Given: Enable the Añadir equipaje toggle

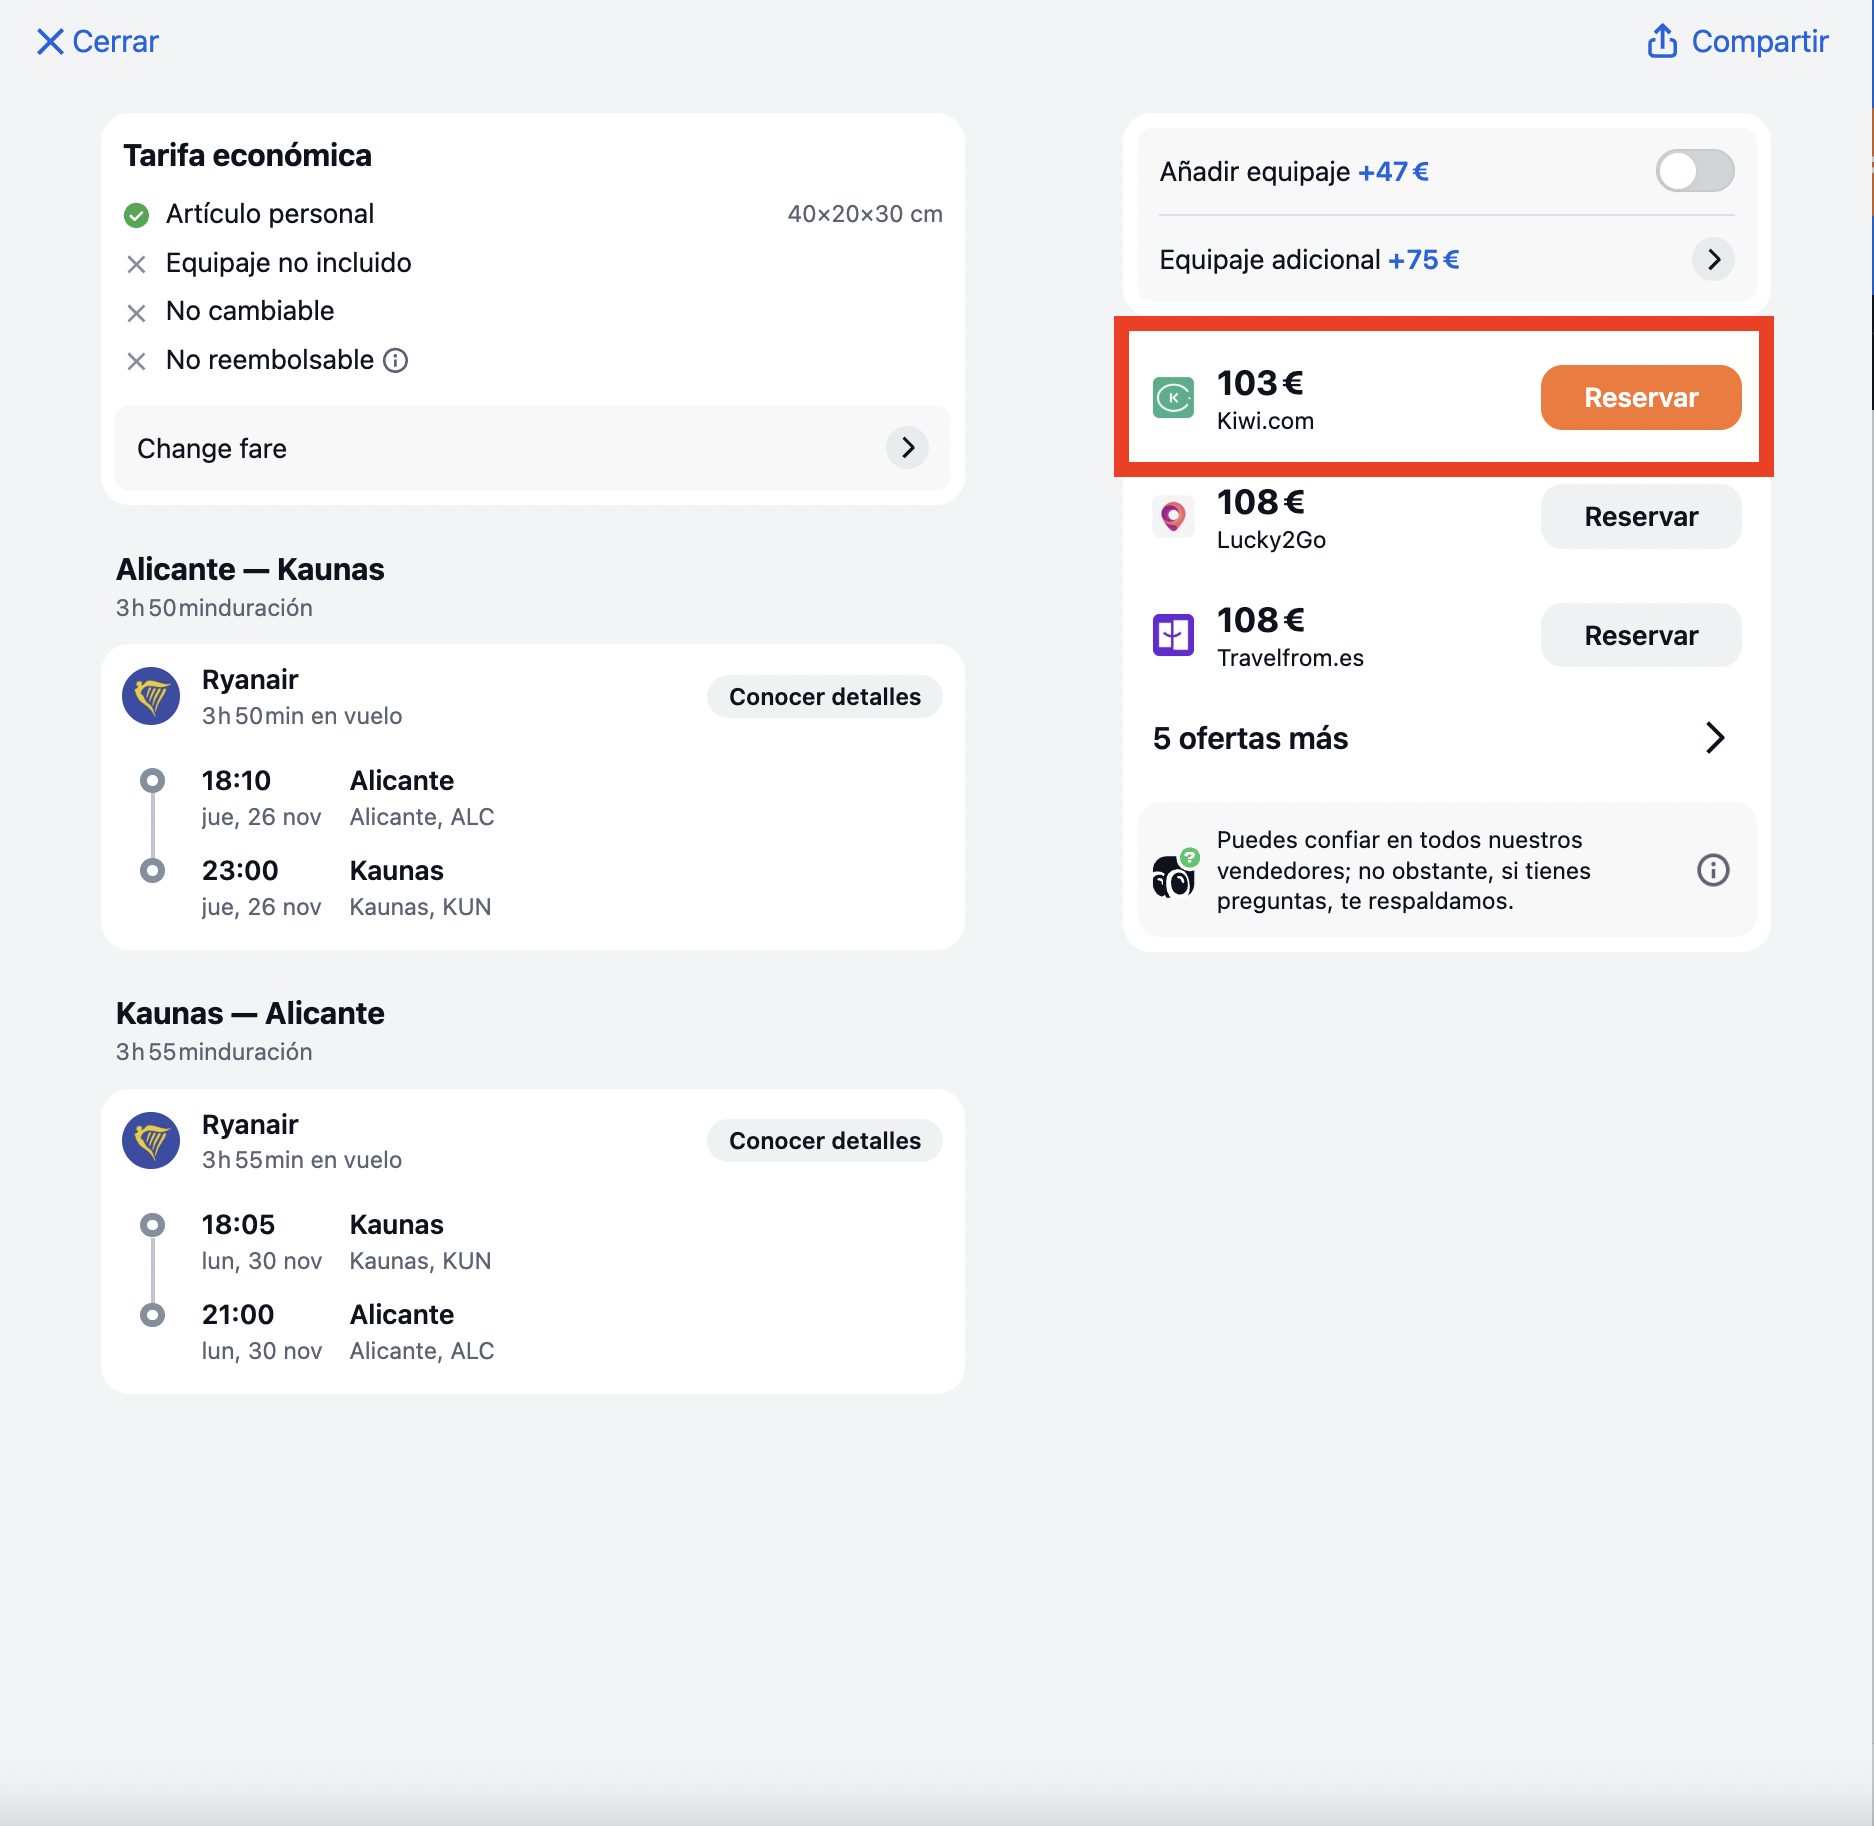Looking at the screenshot, I should (1695, 171).
